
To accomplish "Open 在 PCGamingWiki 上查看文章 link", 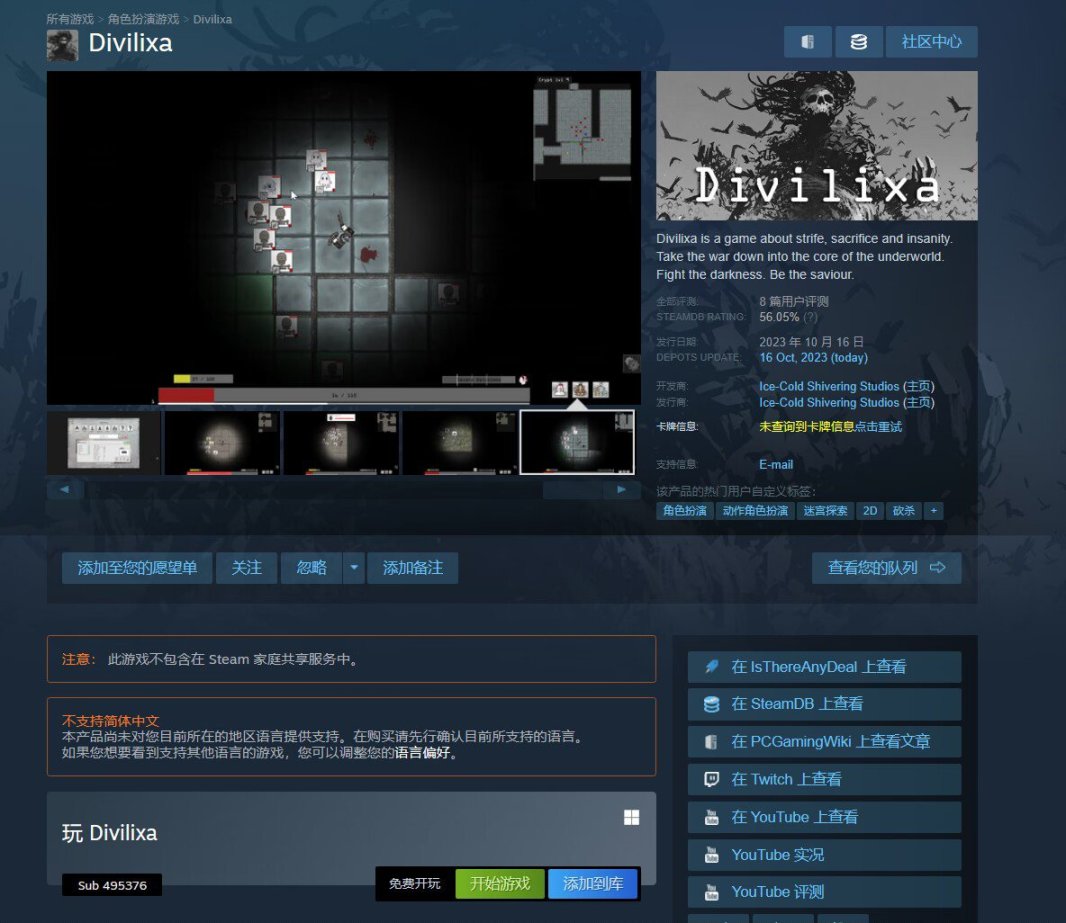I will 825,742.
